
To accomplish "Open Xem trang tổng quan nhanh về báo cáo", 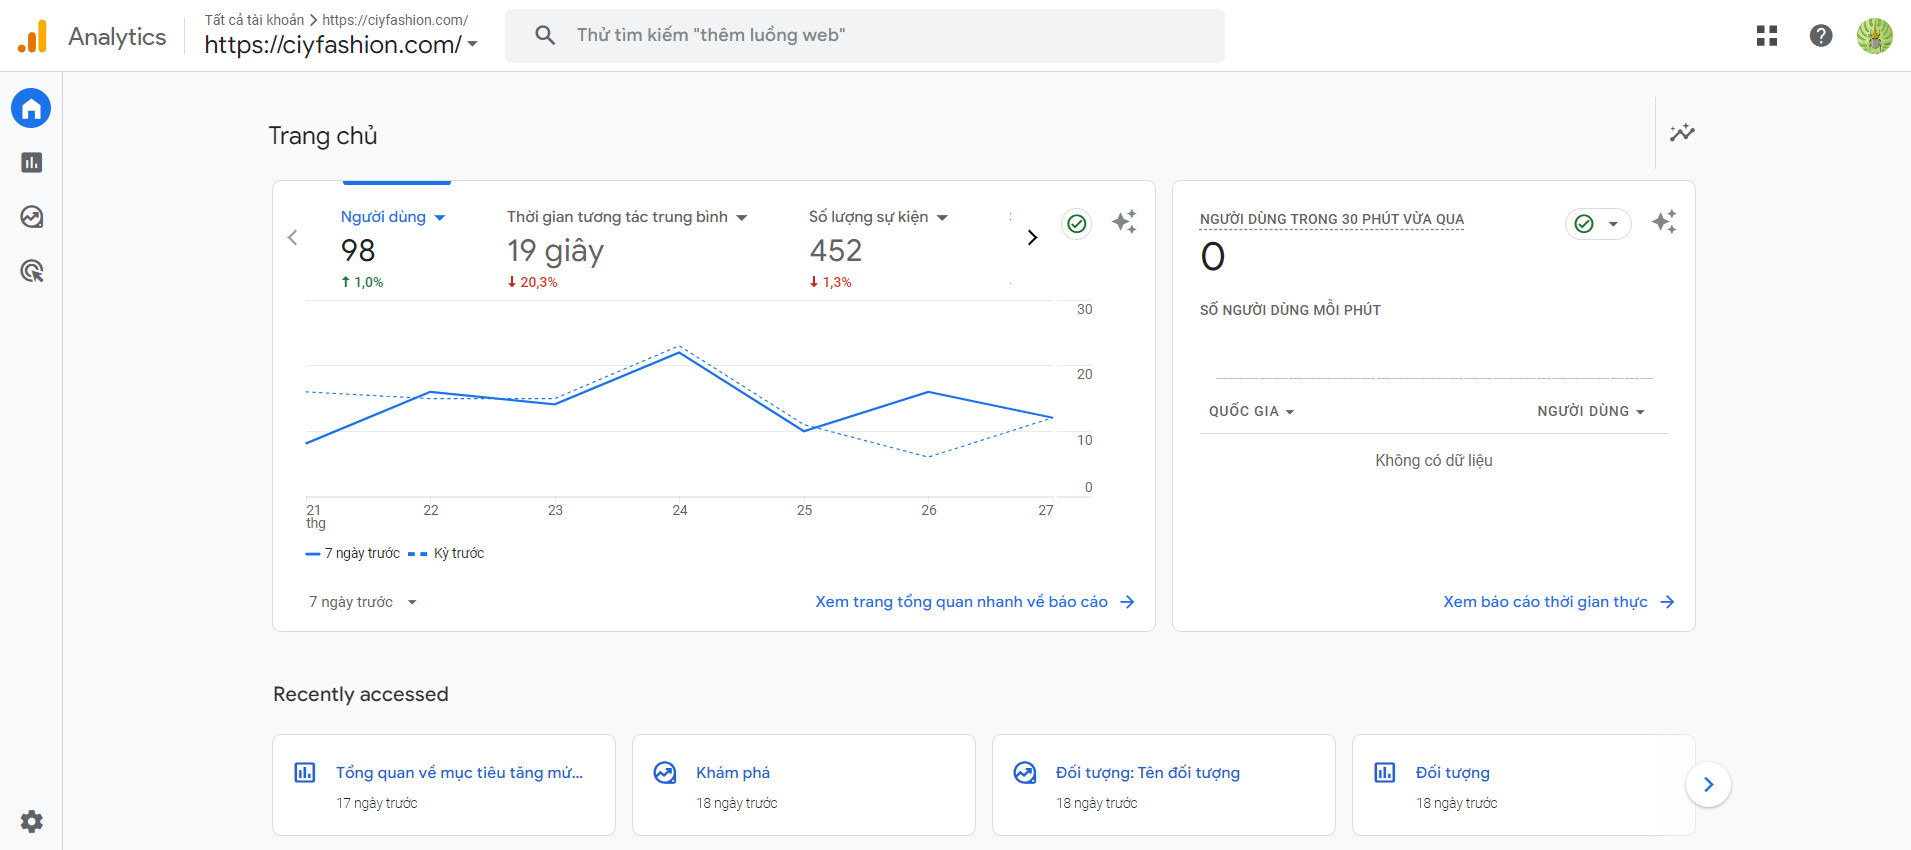I will [975, 602].
